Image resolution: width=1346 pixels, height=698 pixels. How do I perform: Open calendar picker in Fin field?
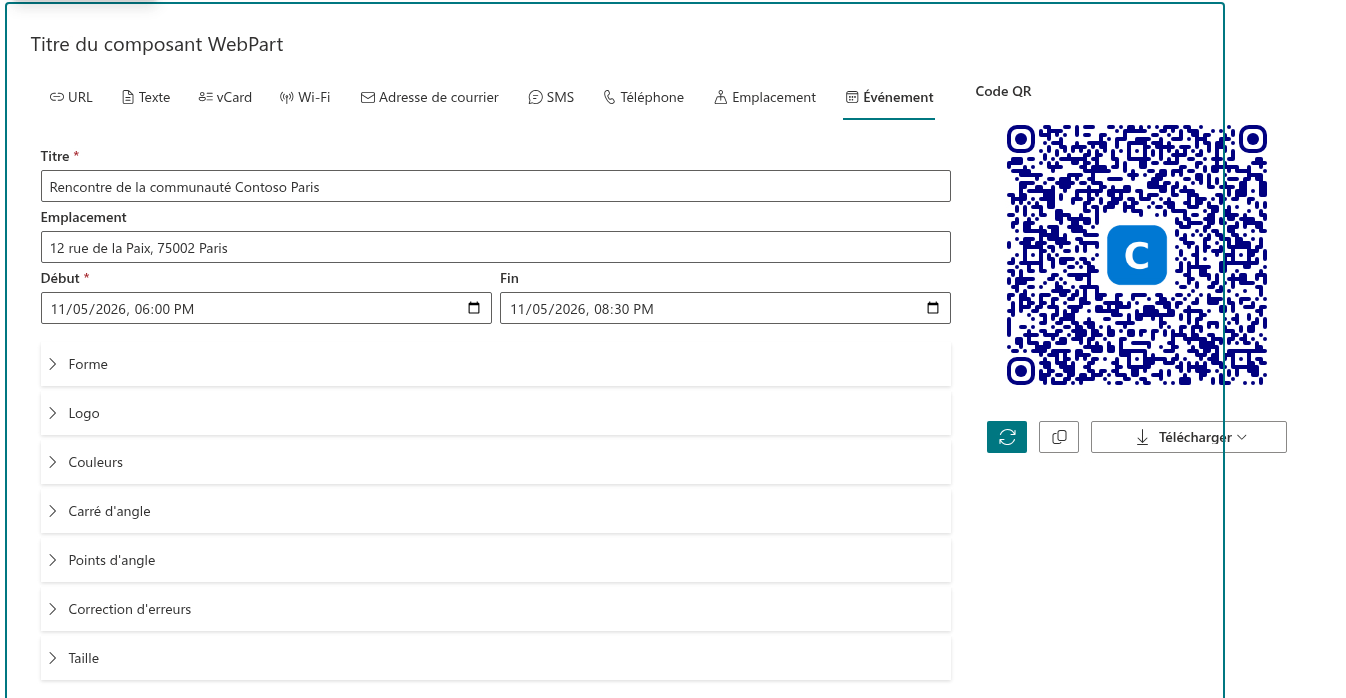point(933,308)
